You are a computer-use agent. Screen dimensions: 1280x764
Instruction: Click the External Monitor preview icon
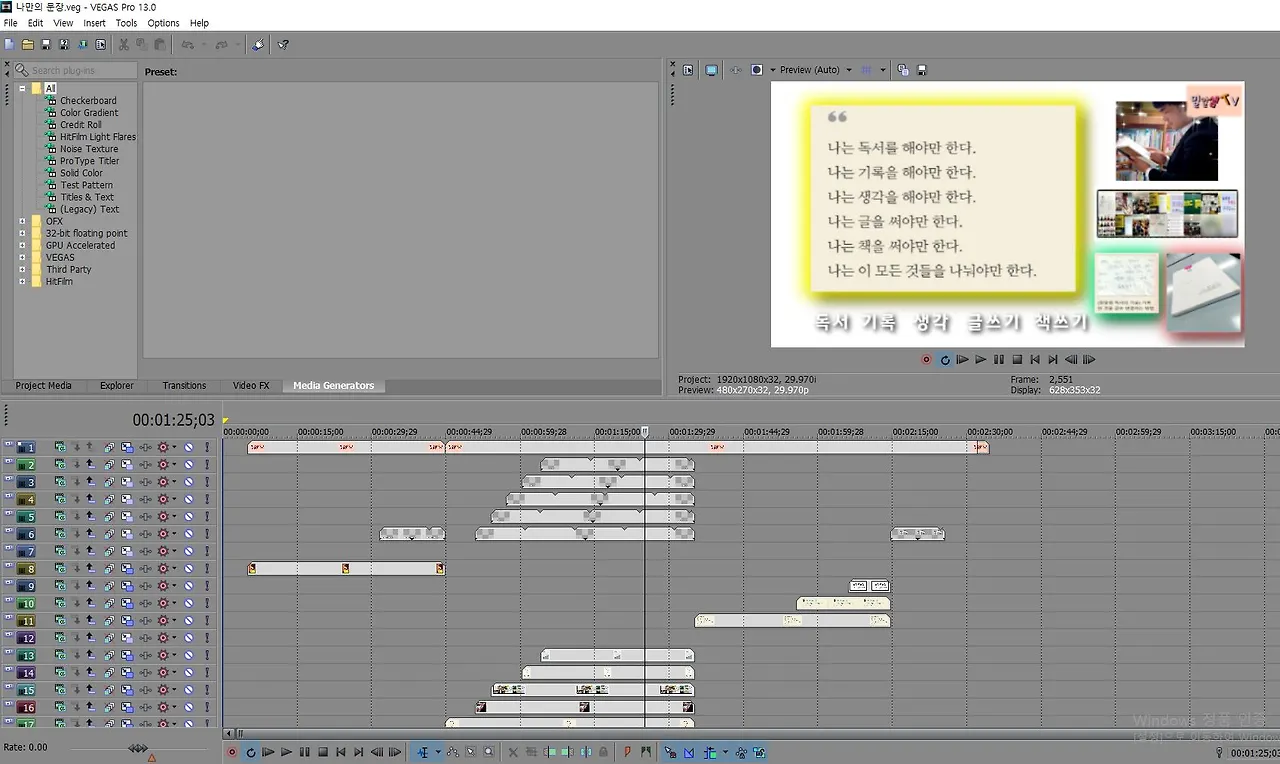(711, 70)
